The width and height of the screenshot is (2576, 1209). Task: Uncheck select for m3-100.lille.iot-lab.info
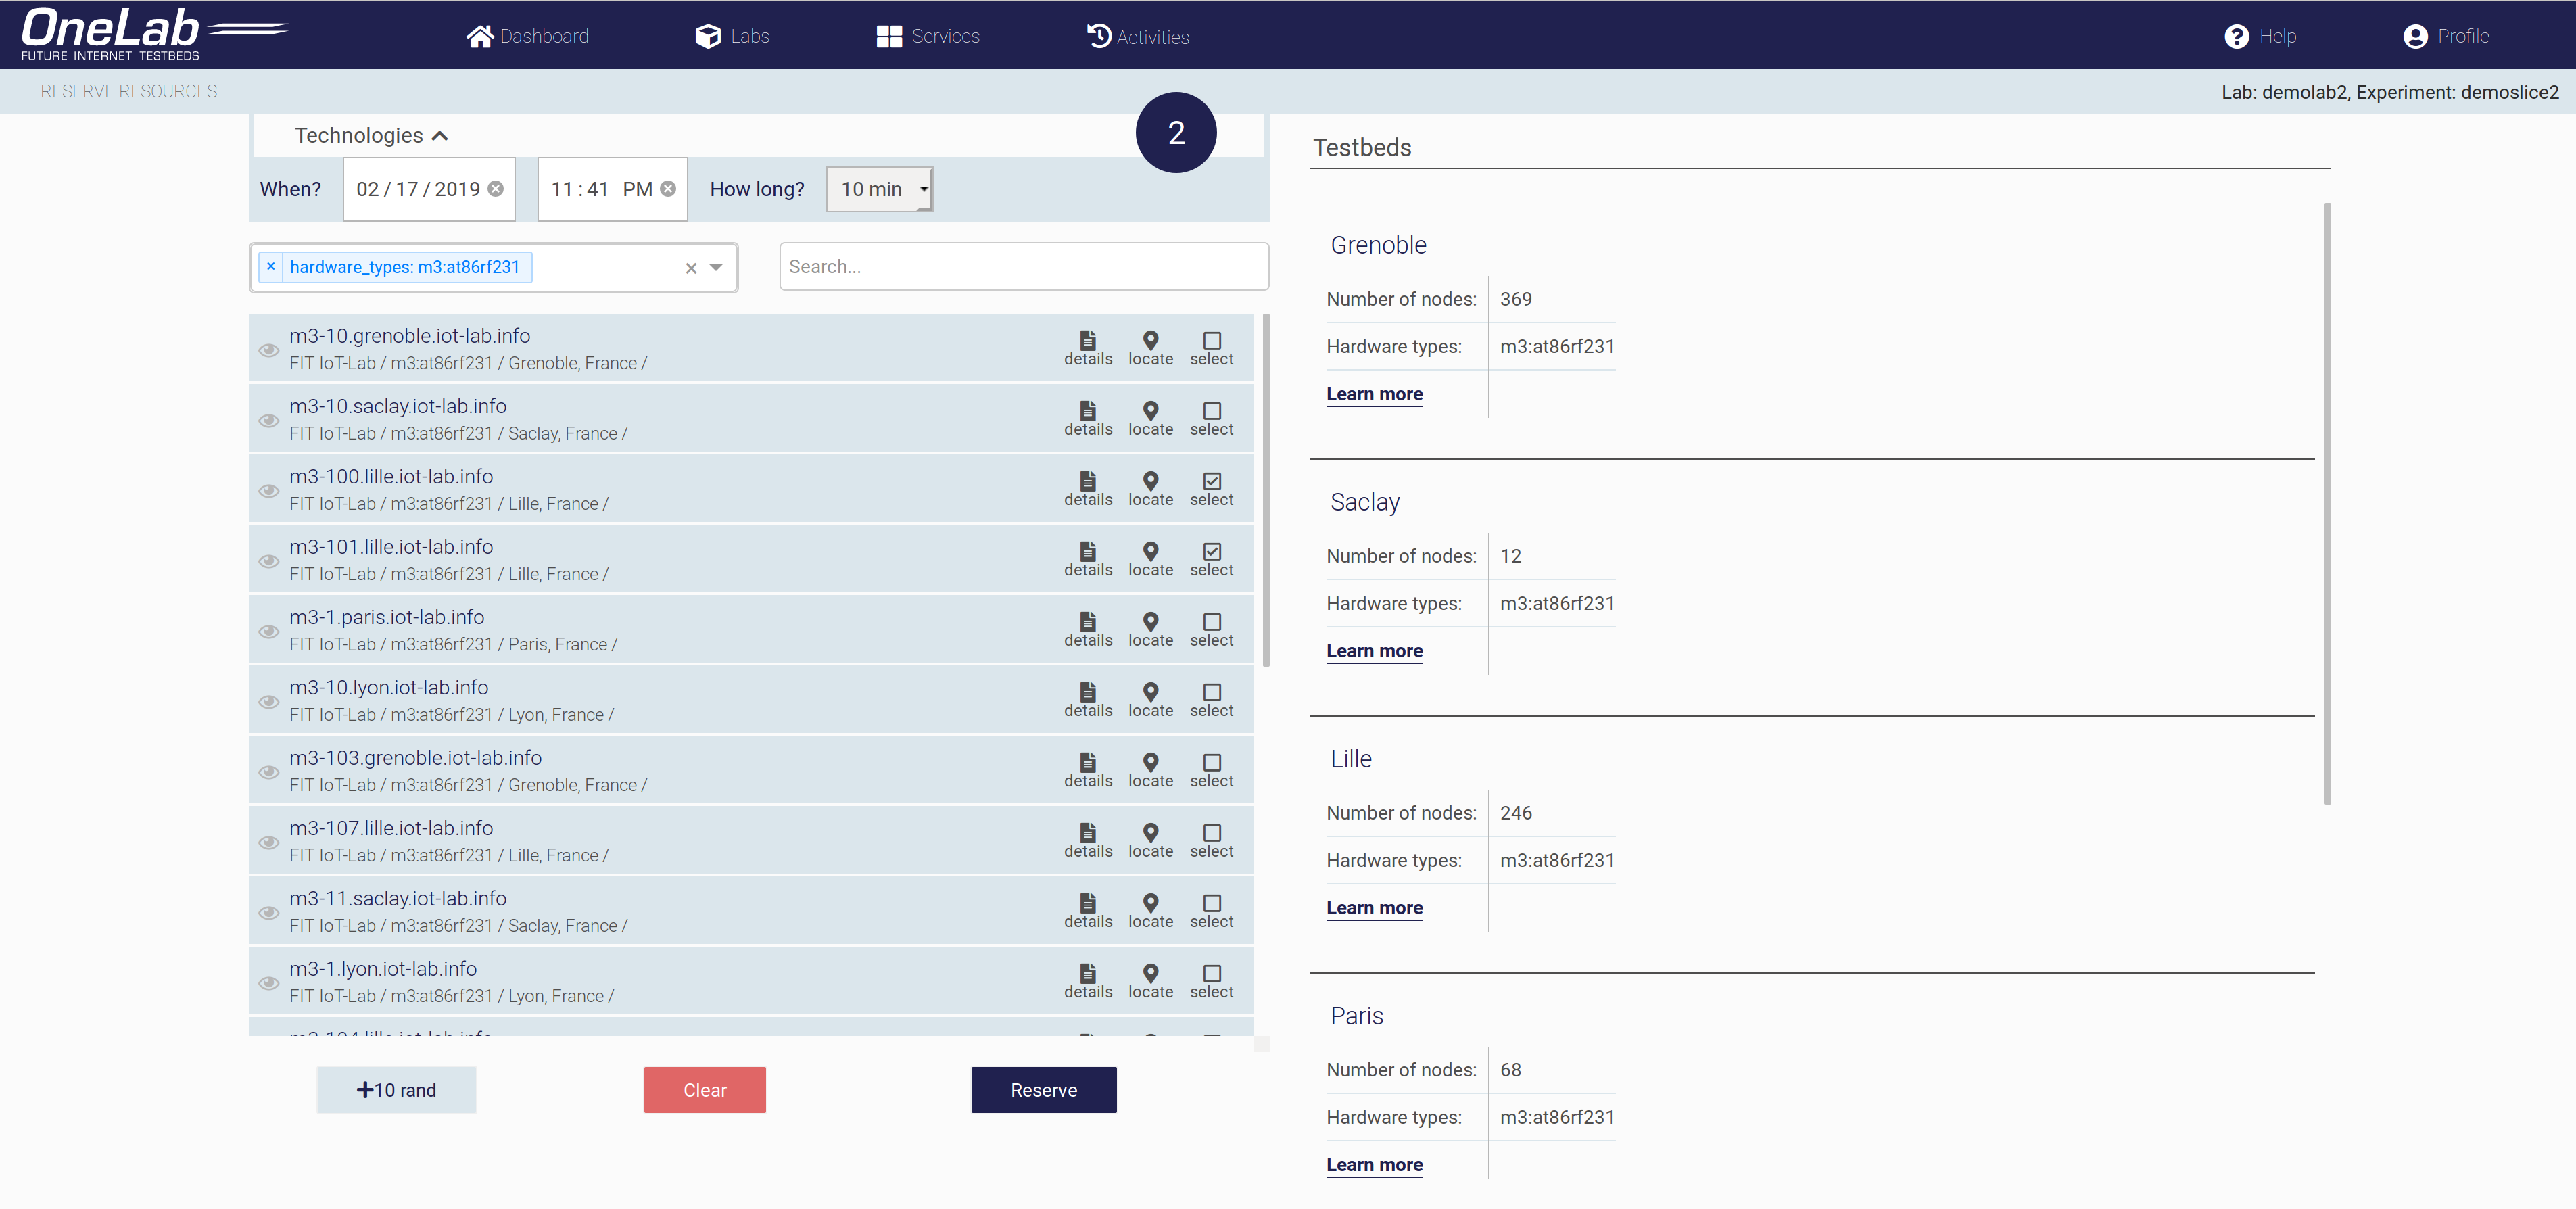[x=1211, y=481]
